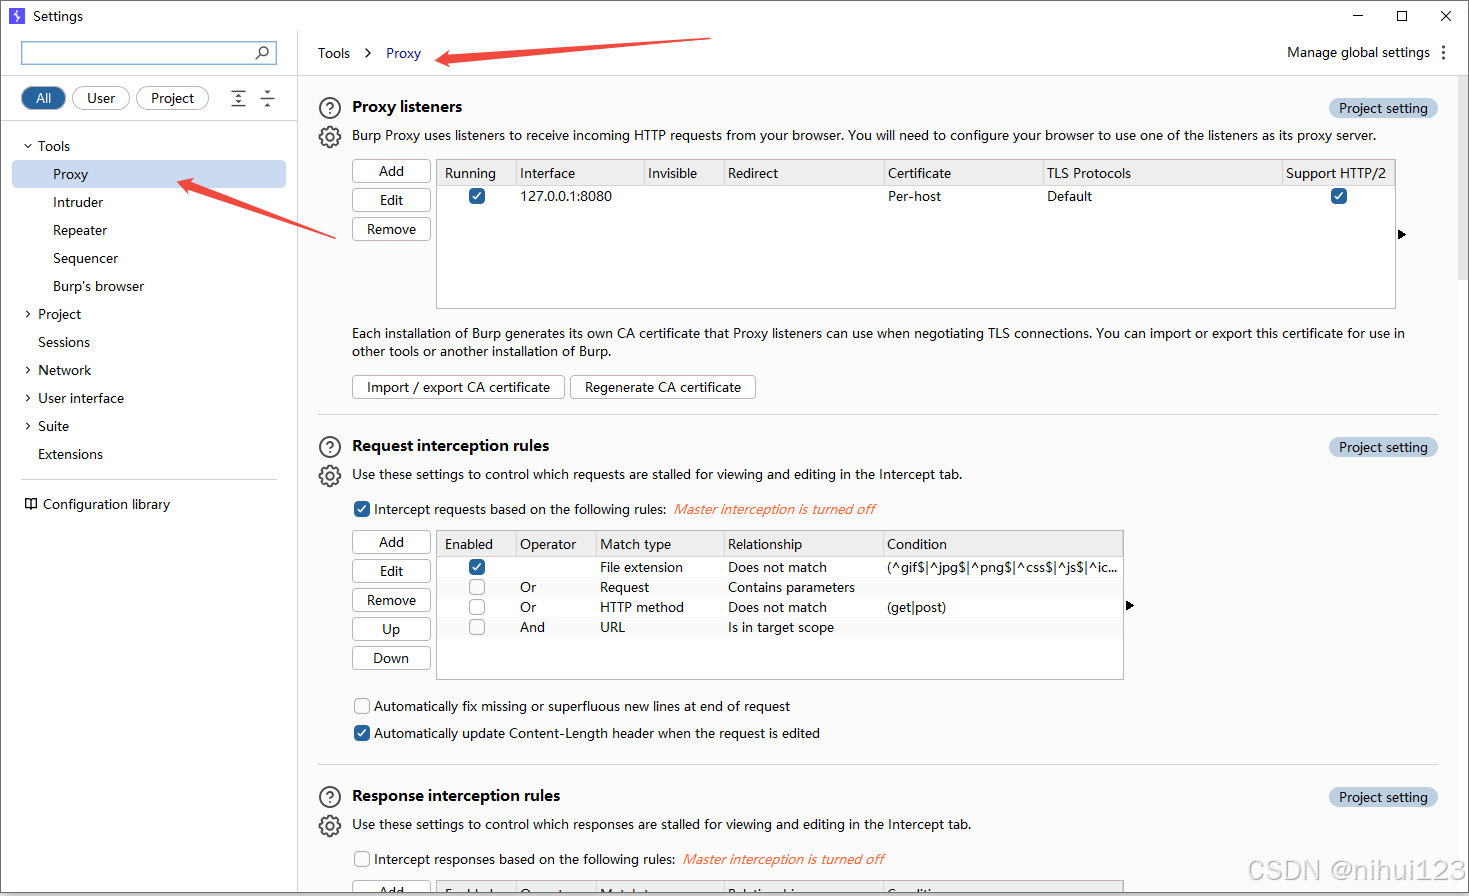Open gear options for Response interception rules
Viewport: 1469px width, 896px height.
point(330,826)
